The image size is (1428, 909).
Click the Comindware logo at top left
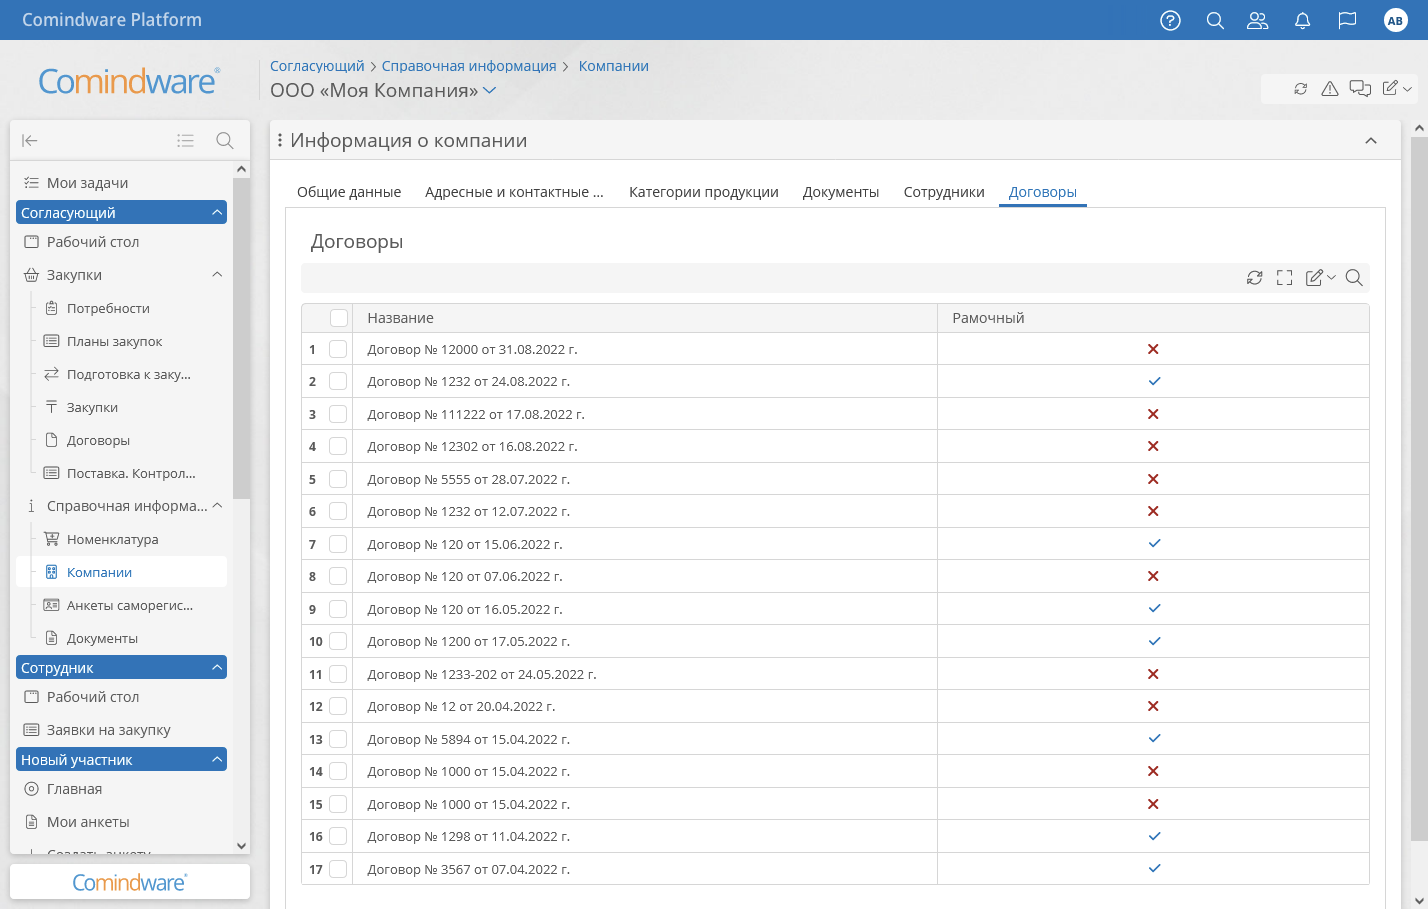click(x=129, y=81)
